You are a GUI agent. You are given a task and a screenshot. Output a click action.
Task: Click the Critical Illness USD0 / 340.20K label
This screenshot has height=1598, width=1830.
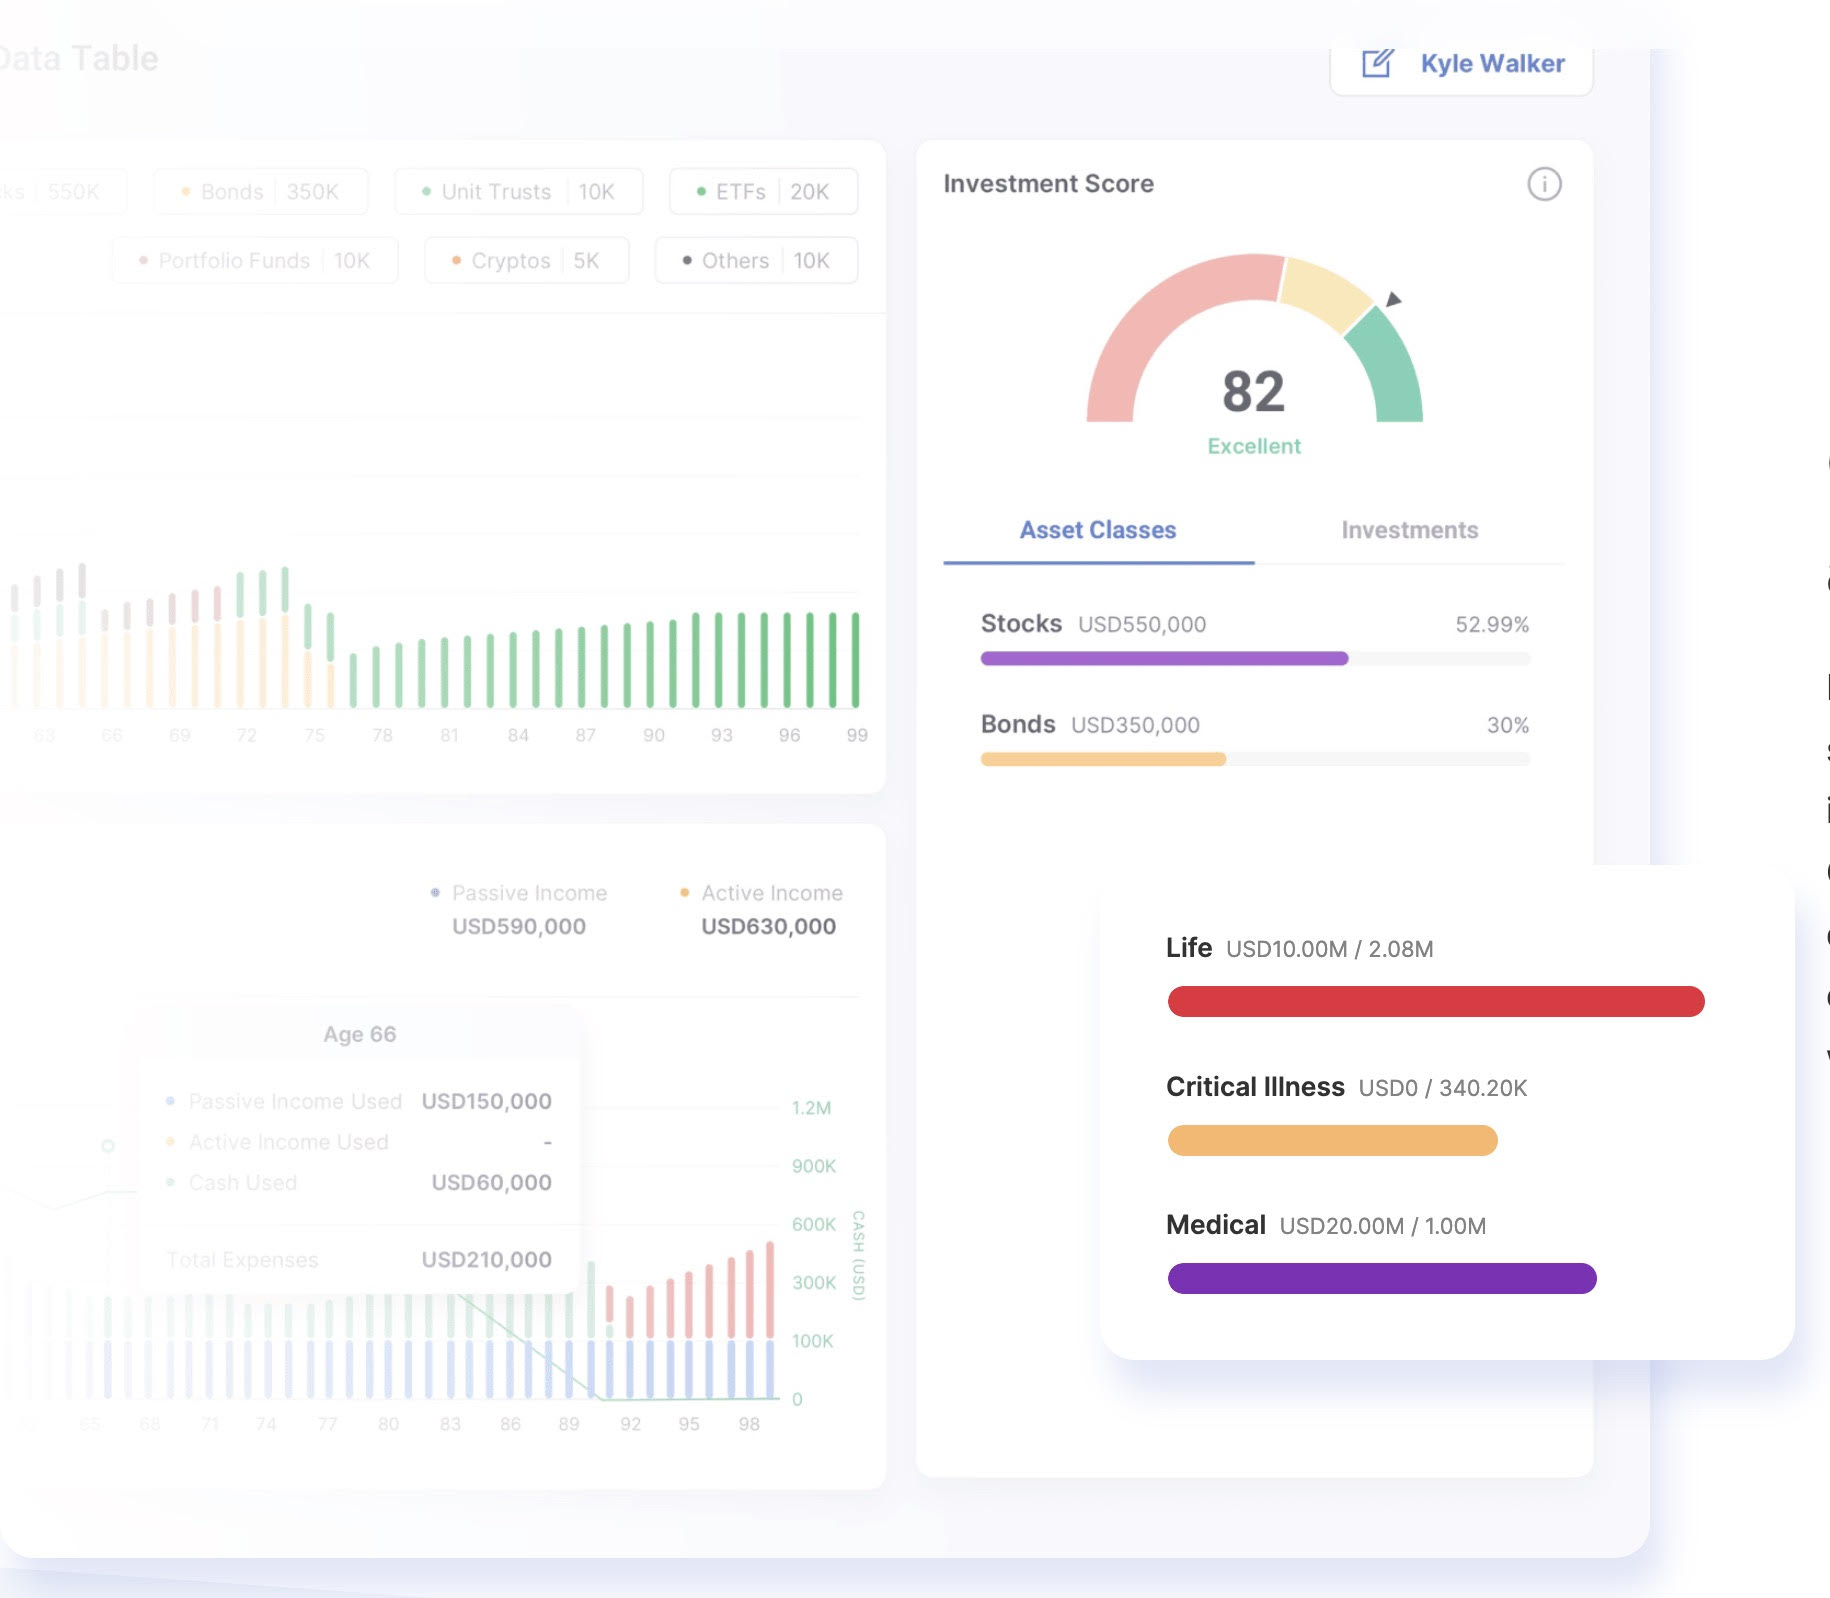[x=1346, y=1087]
